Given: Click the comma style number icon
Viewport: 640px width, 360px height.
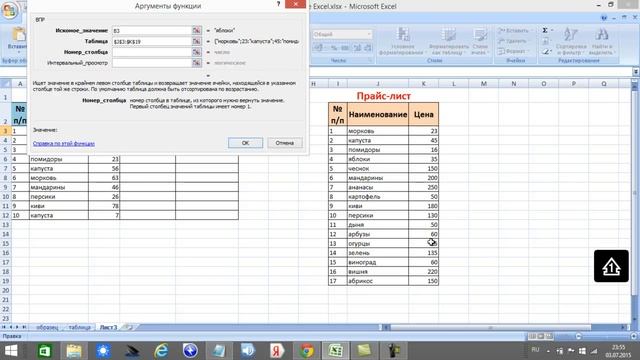Looking at the screenshot, I should pos(345,48).
